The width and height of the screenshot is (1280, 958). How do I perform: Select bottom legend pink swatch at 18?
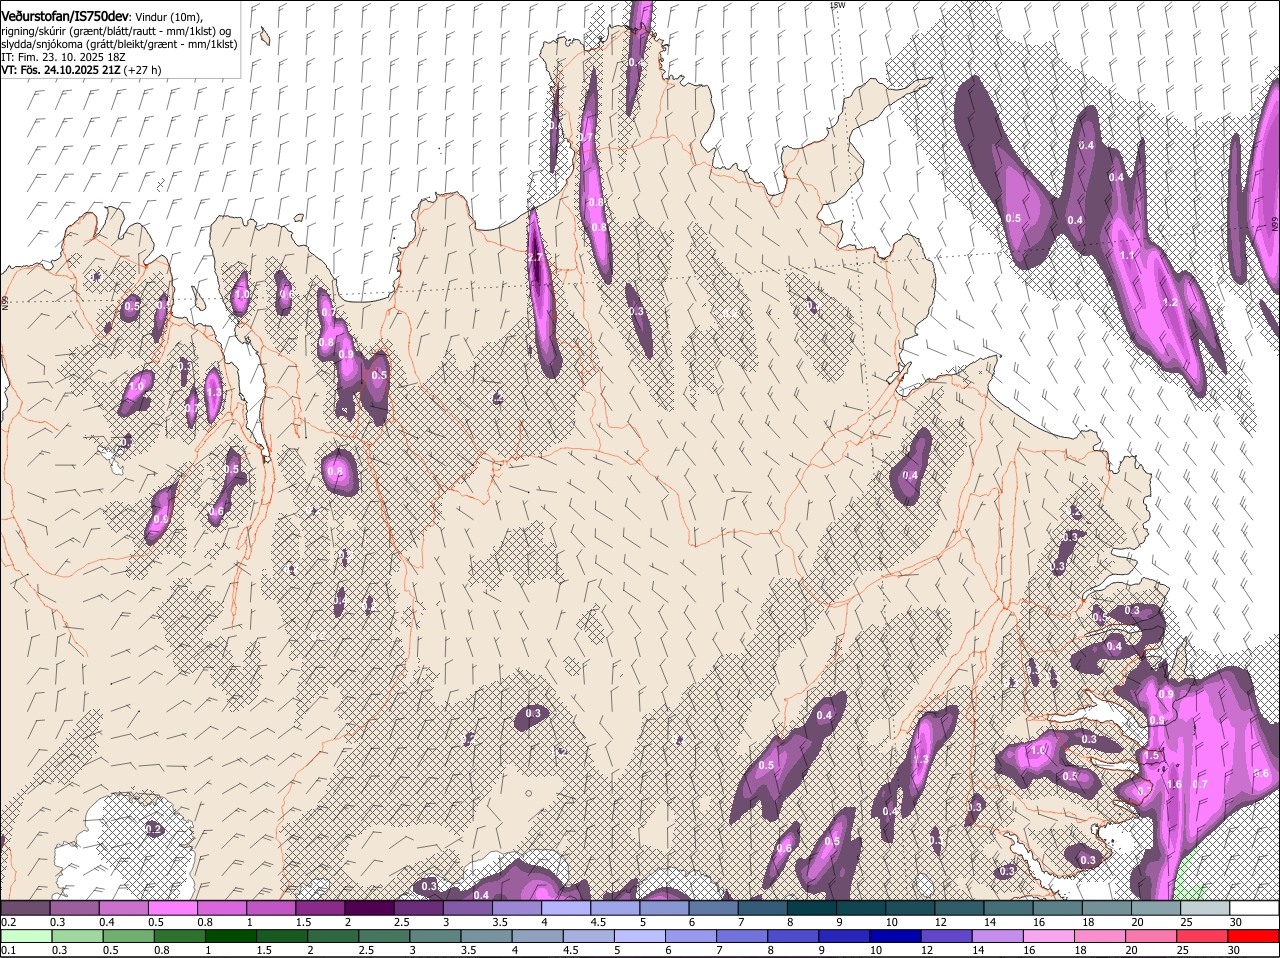pyautogui.click(x=1101, y=936)
